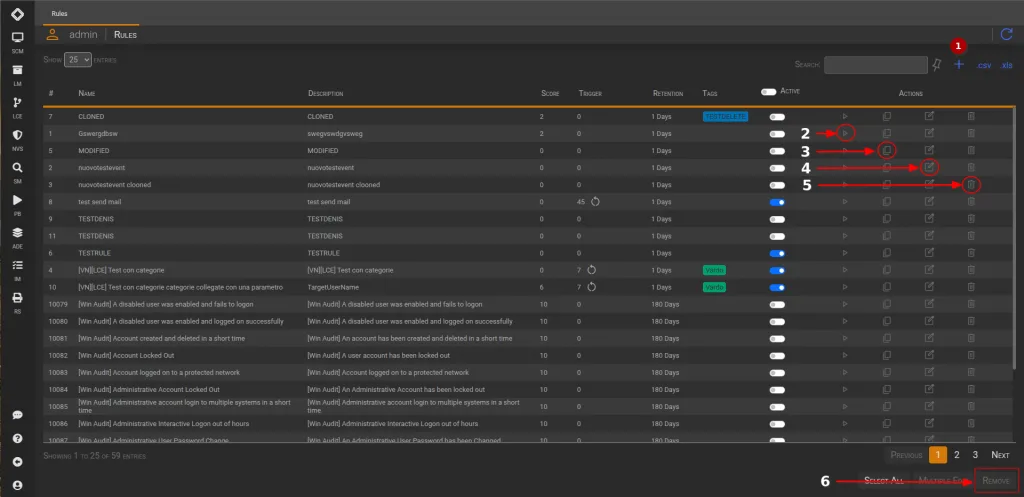Disable the active toggle for rule 4 Test con categorie
Screen dimensions: 1024x497
pos(777,270)
